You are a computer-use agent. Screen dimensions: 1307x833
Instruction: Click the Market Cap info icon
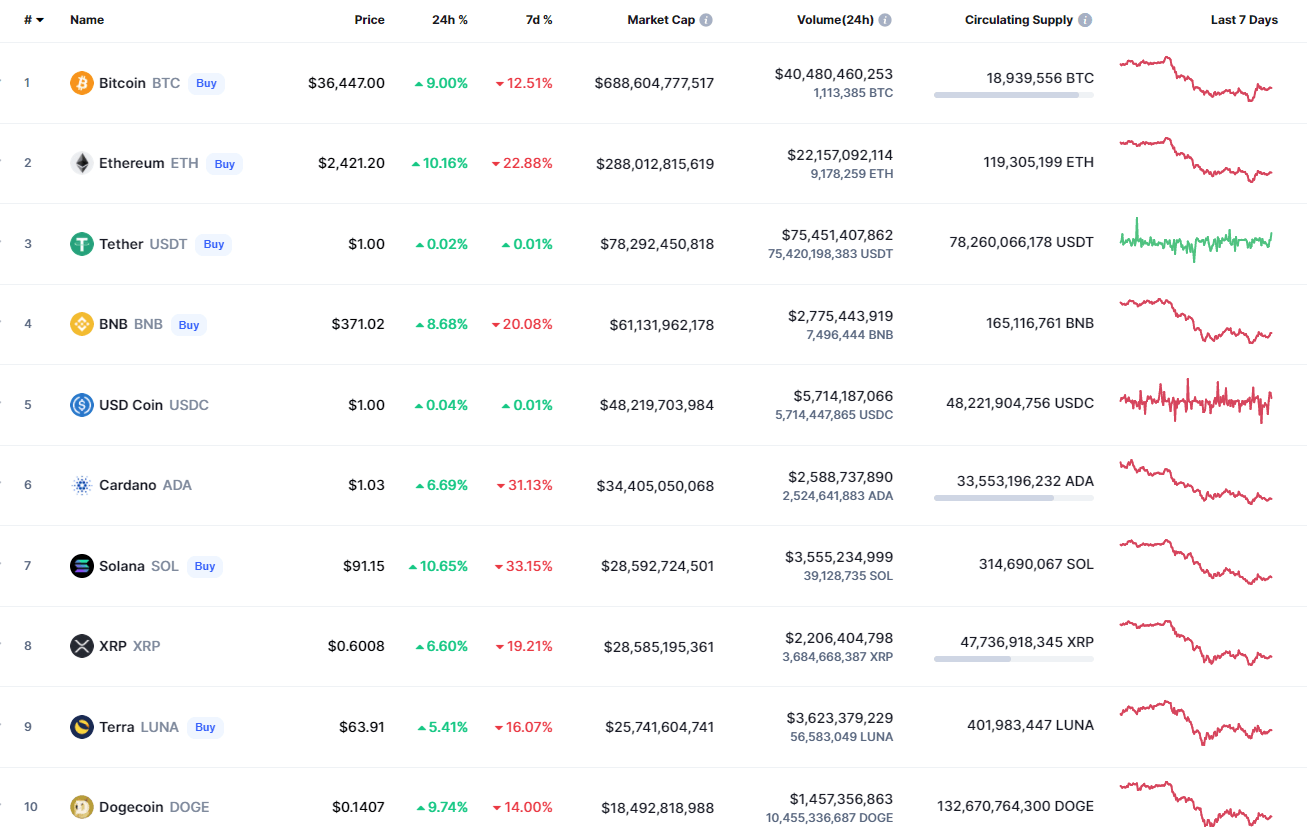tap(707, 20)
